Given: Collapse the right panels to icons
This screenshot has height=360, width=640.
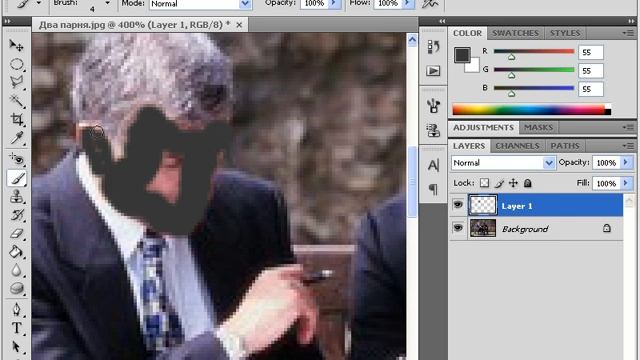Looking at the screenshot, I should 631,21.
